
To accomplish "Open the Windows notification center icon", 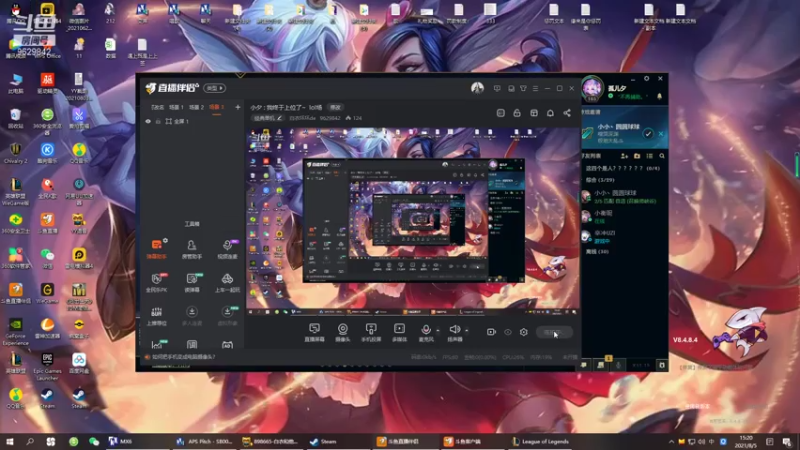I will tap(786, 442).
